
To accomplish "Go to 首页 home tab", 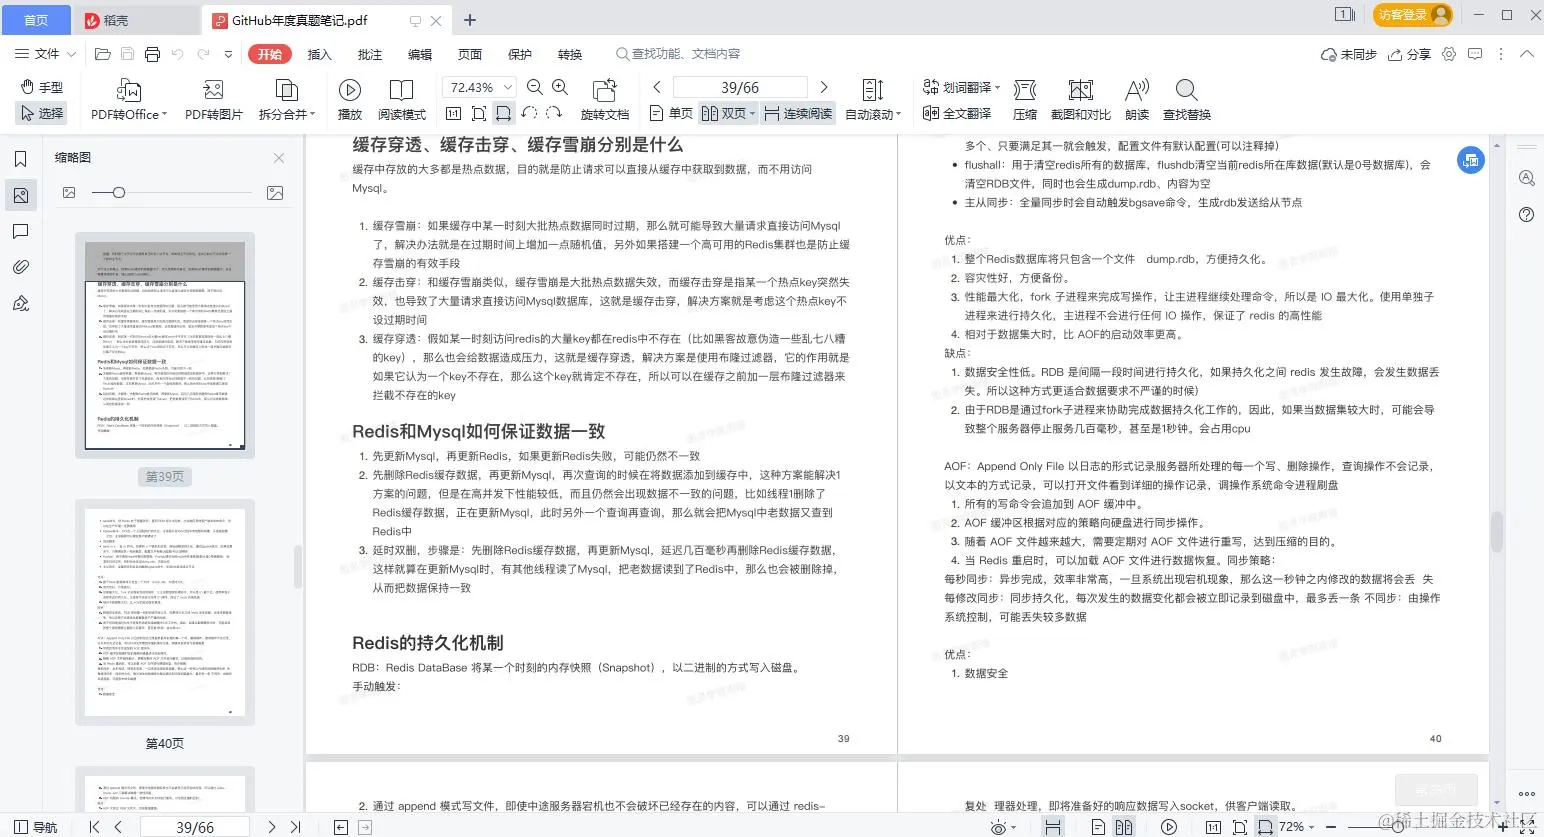I will pyautogui.click(x=36, y=19).
